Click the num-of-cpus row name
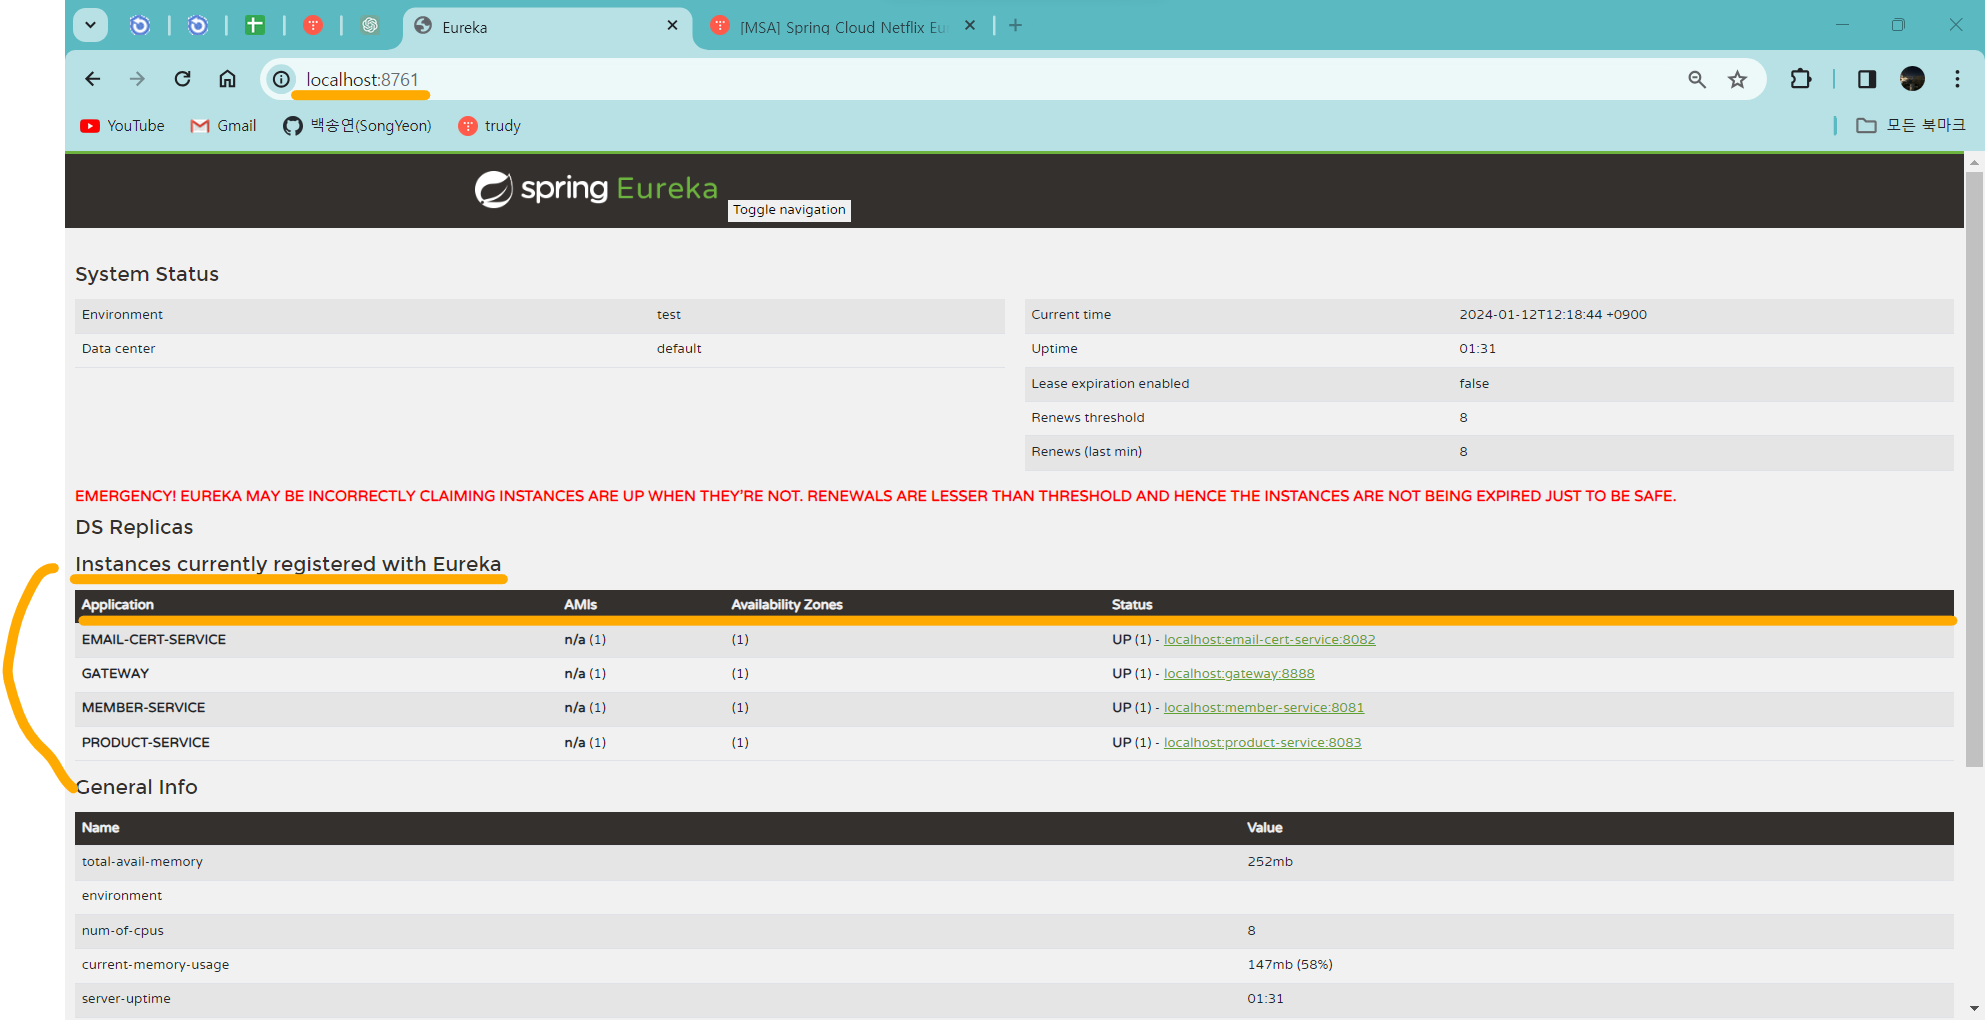The width and height of the screenshot is (1985, 1020). coord(123,931)
